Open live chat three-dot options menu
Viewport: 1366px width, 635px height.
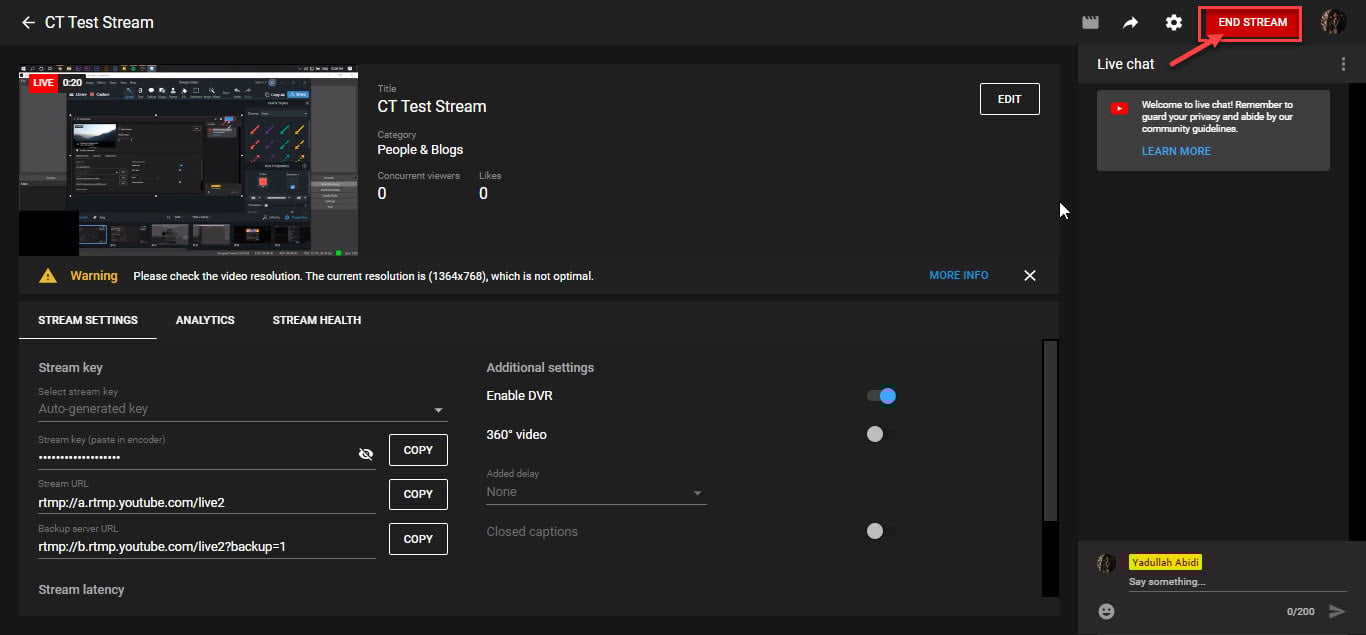tap(1343, 64)
